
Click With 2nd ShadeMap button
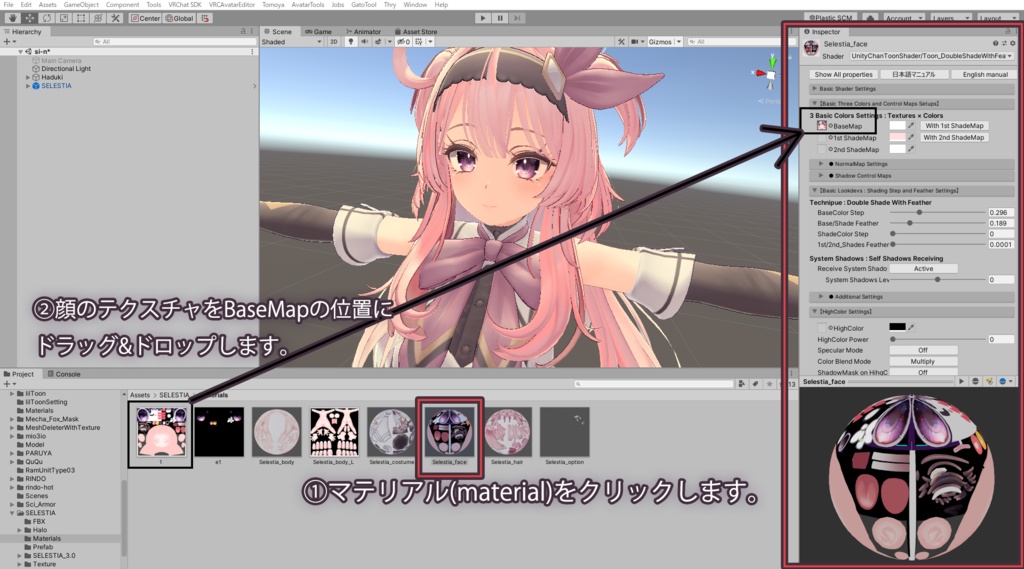pos(953,138)
